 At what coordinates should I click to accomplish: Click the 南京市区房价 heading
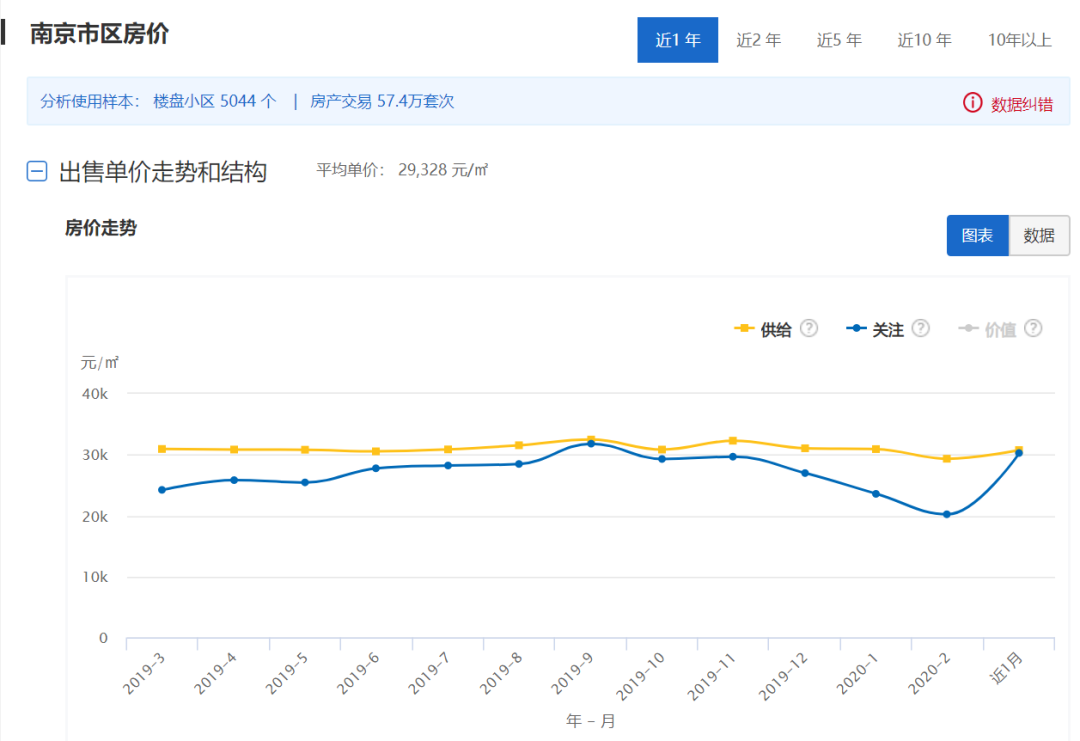point(100,33)
